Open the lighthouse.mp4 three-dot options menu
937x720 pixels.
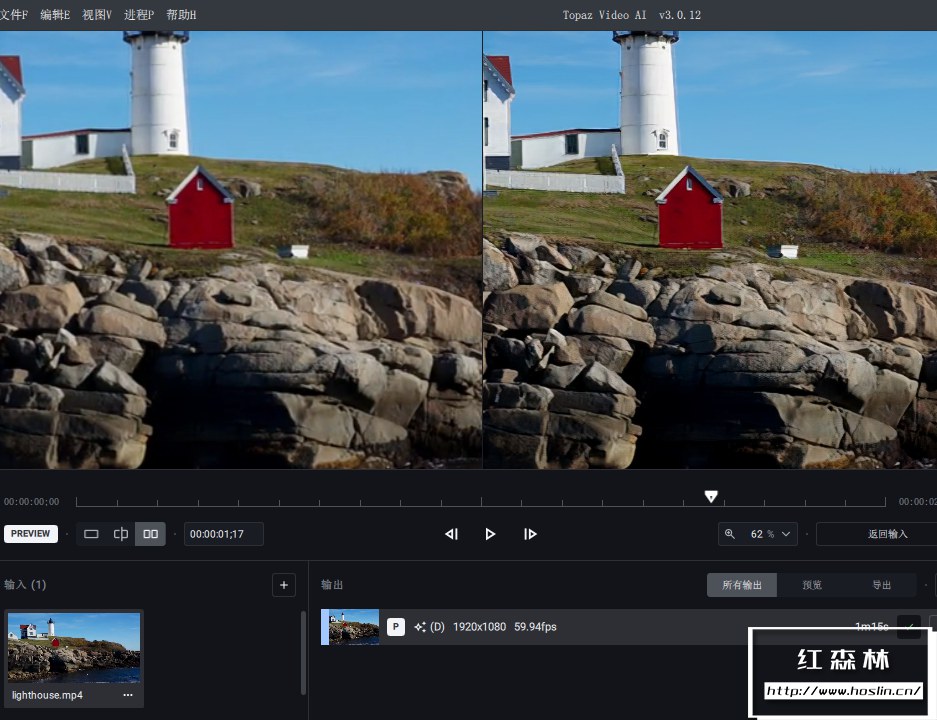click(128, 695)
